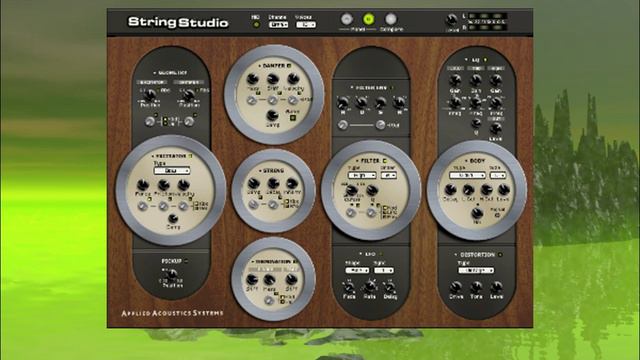Image resolution: width=640 pixels, height=360 pixels.
Task: Switch to Panel A view button
Action: [x=347, y=19]
